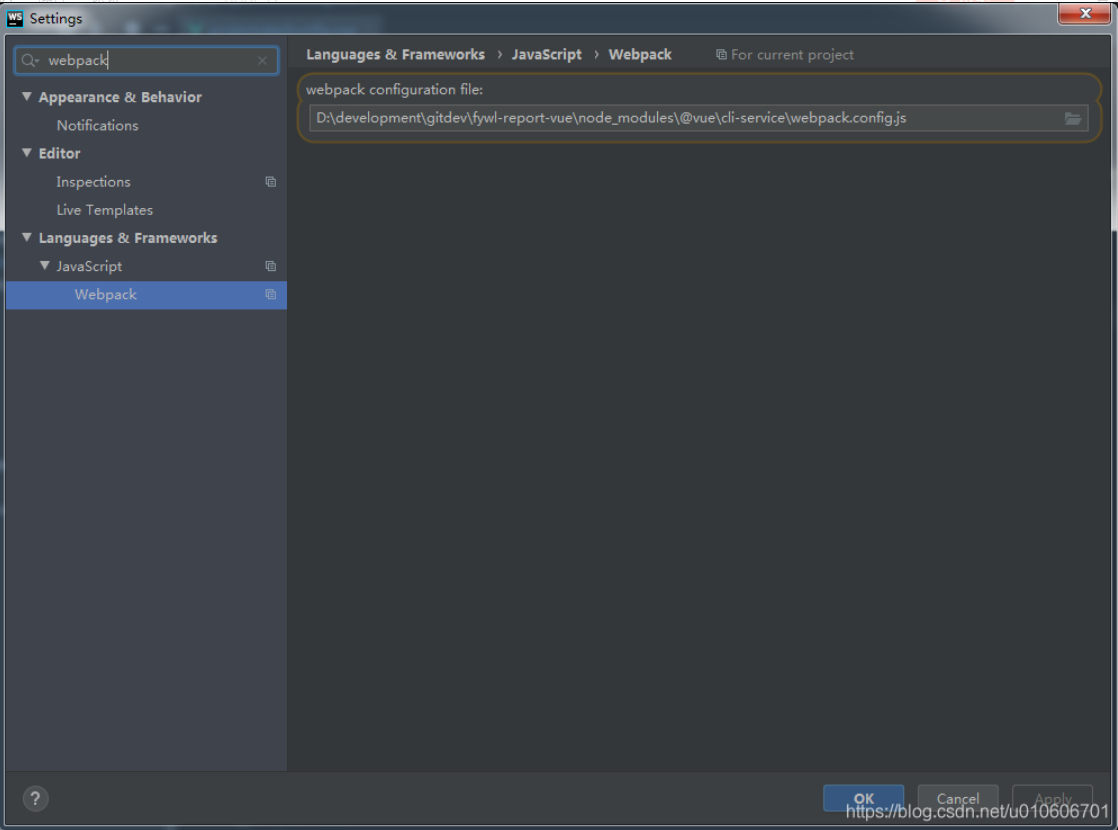Screen dimensions: 1118x830
Task: Select the Webpack settings item
Action: (x=105, y=294)
